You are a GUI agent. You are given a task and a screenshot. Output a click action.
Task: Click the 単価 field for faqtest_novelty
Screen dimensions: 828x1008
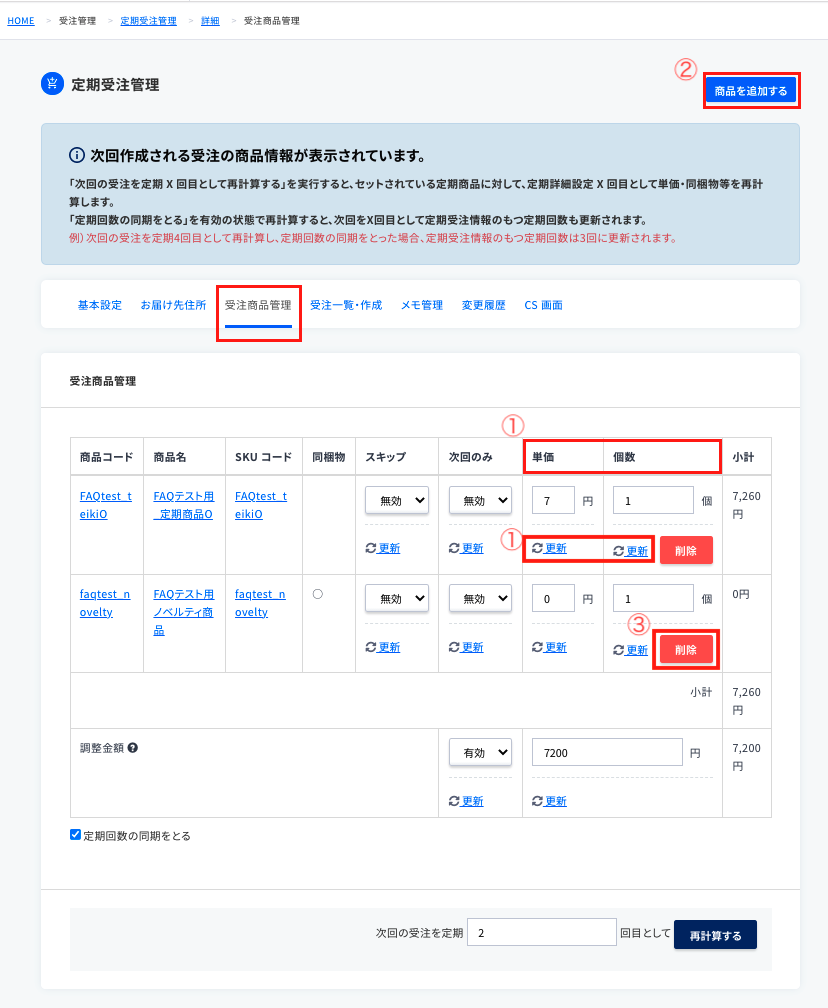click(x=554, y=598)
